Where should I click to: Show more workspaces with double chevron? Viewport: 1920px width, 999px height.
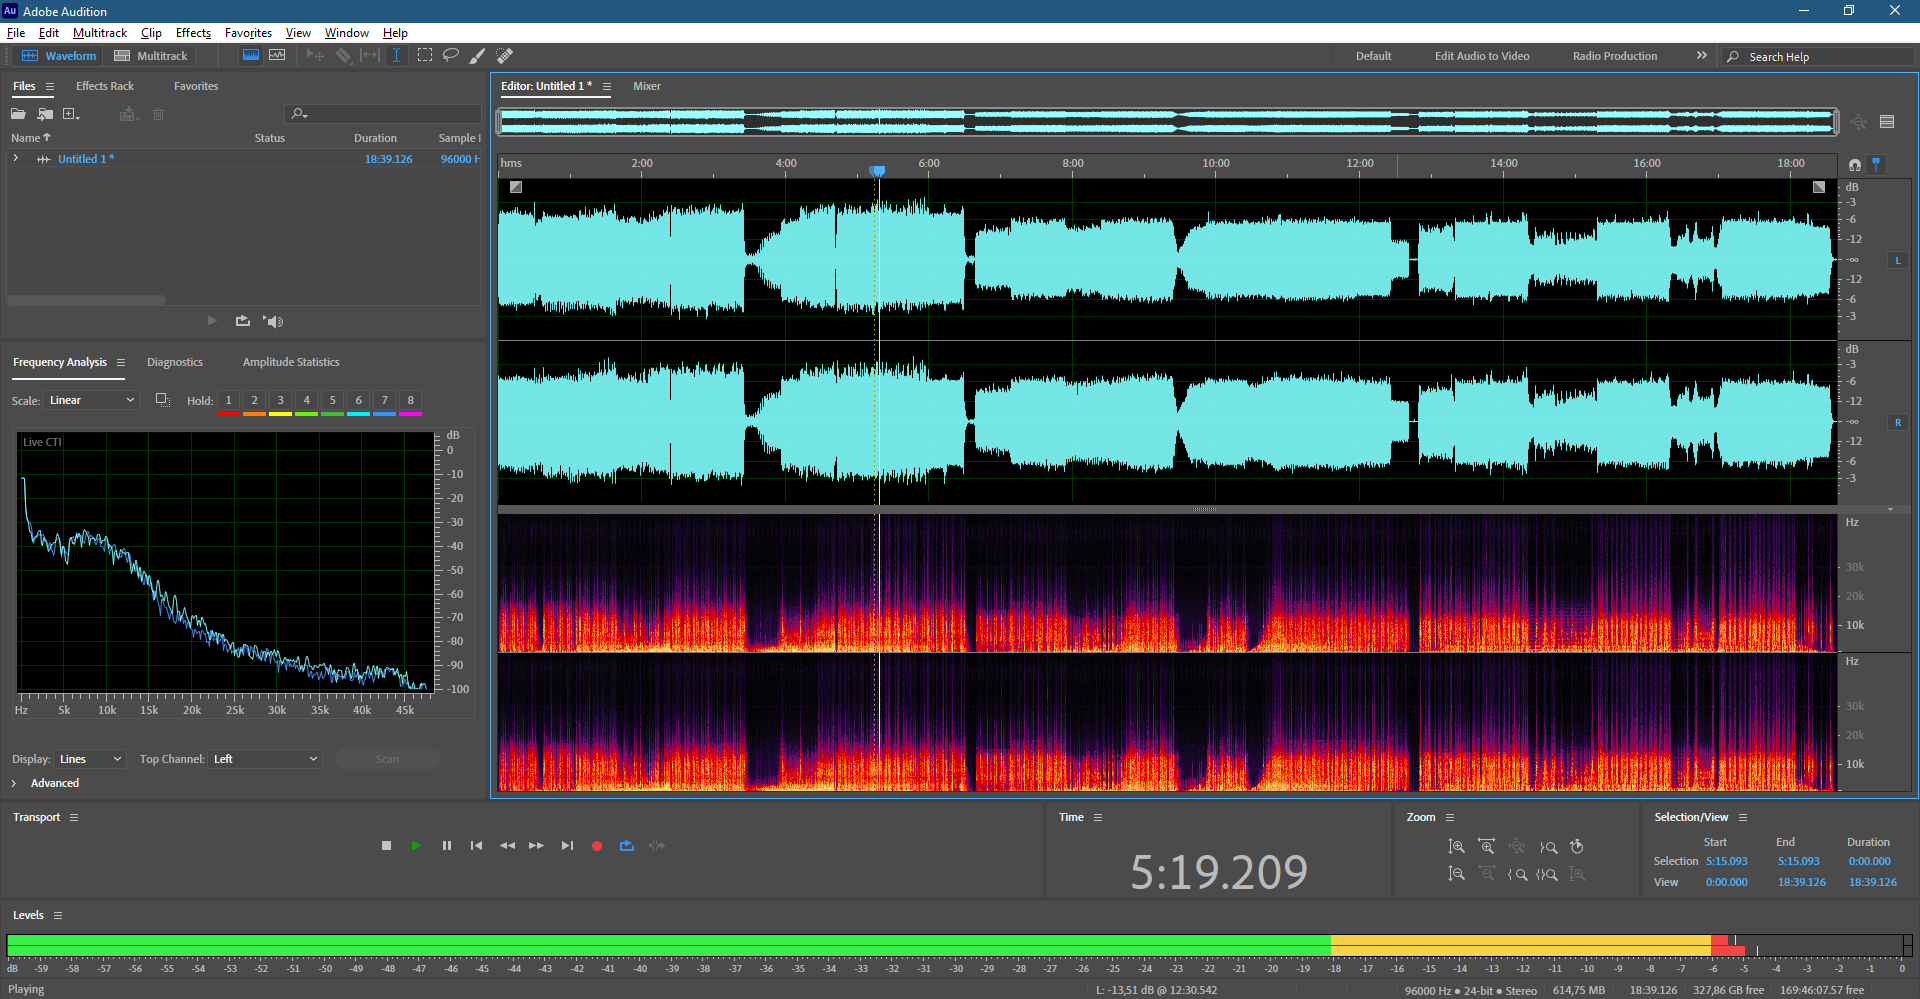click(1701, 56)
